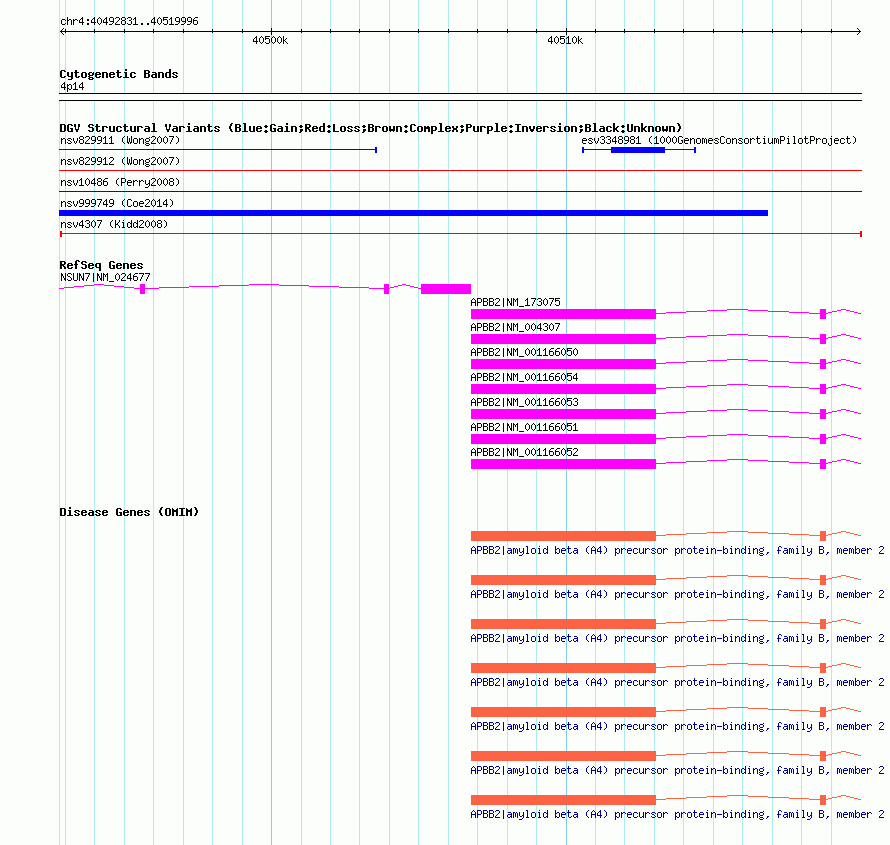Click the thick blue esv3348981 variant block

[x=638, y=150]
